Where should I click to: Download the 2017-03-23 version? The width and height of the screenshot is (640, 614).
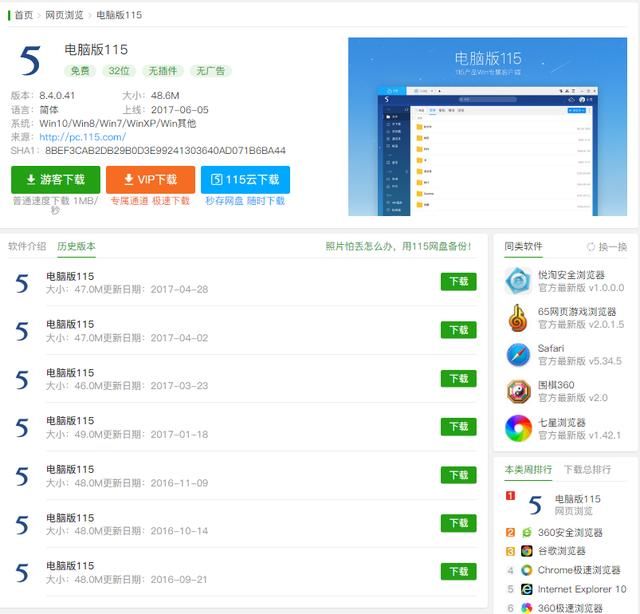[x=458, y=378]
